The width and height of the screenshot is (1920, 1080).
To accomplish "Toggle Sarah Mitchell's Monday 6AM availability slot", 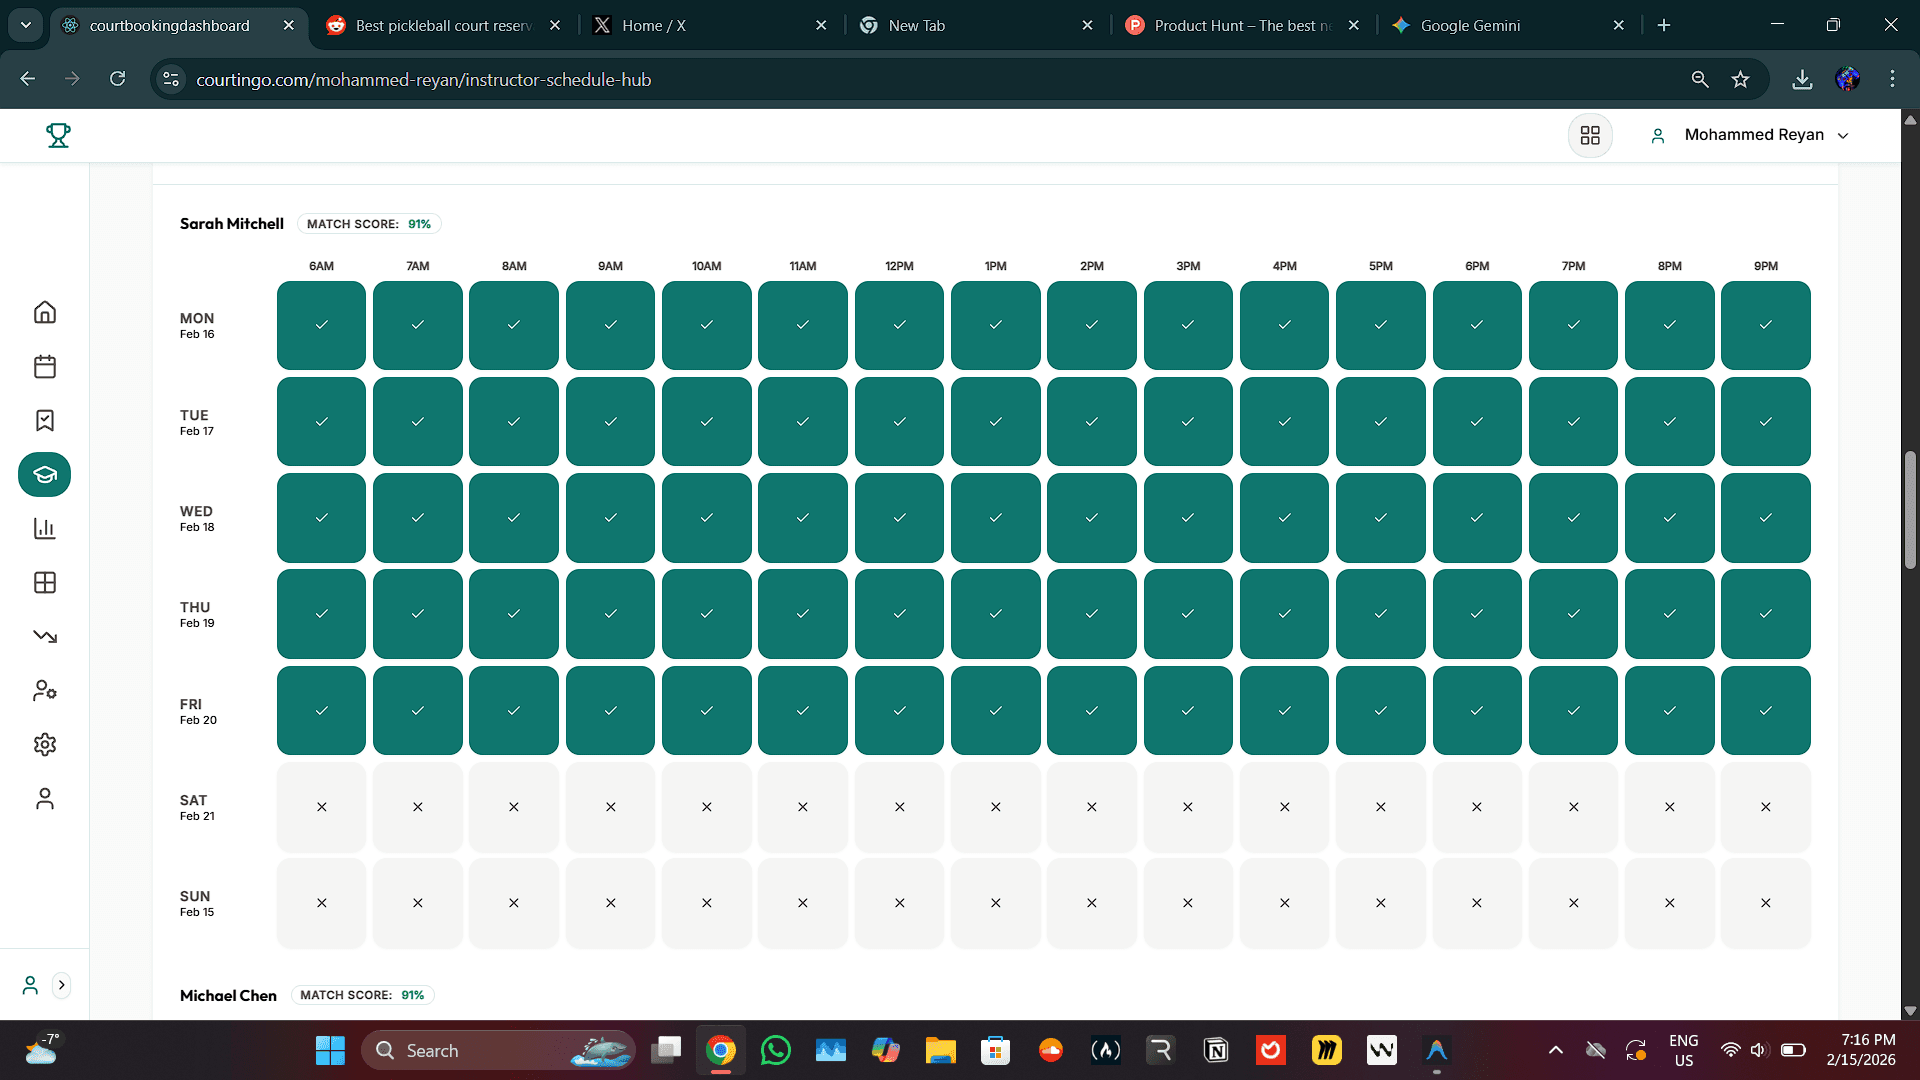I will (x=321, y=325).
